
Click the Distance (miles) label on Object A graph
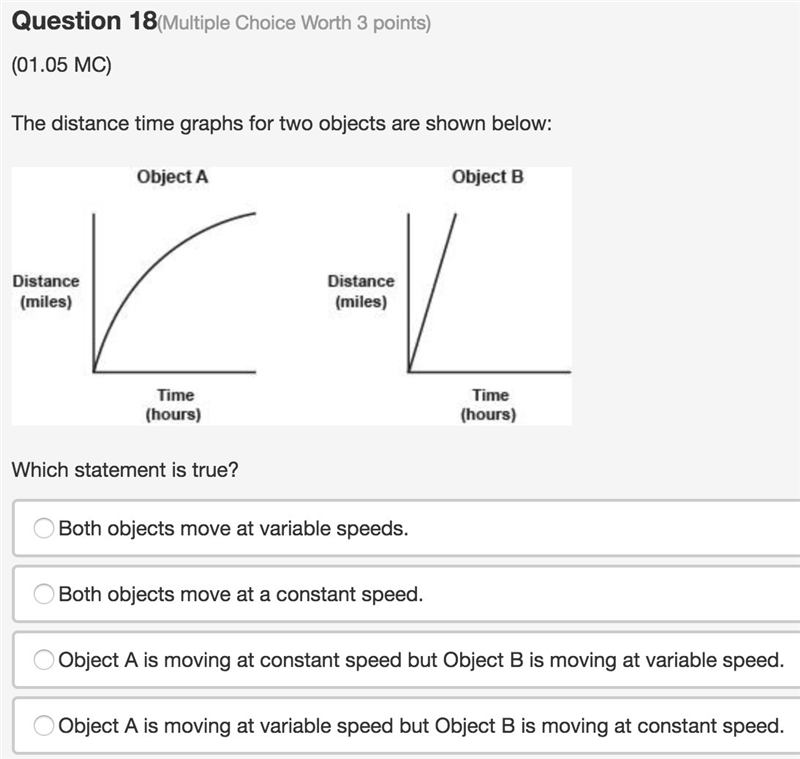(46, 291)
